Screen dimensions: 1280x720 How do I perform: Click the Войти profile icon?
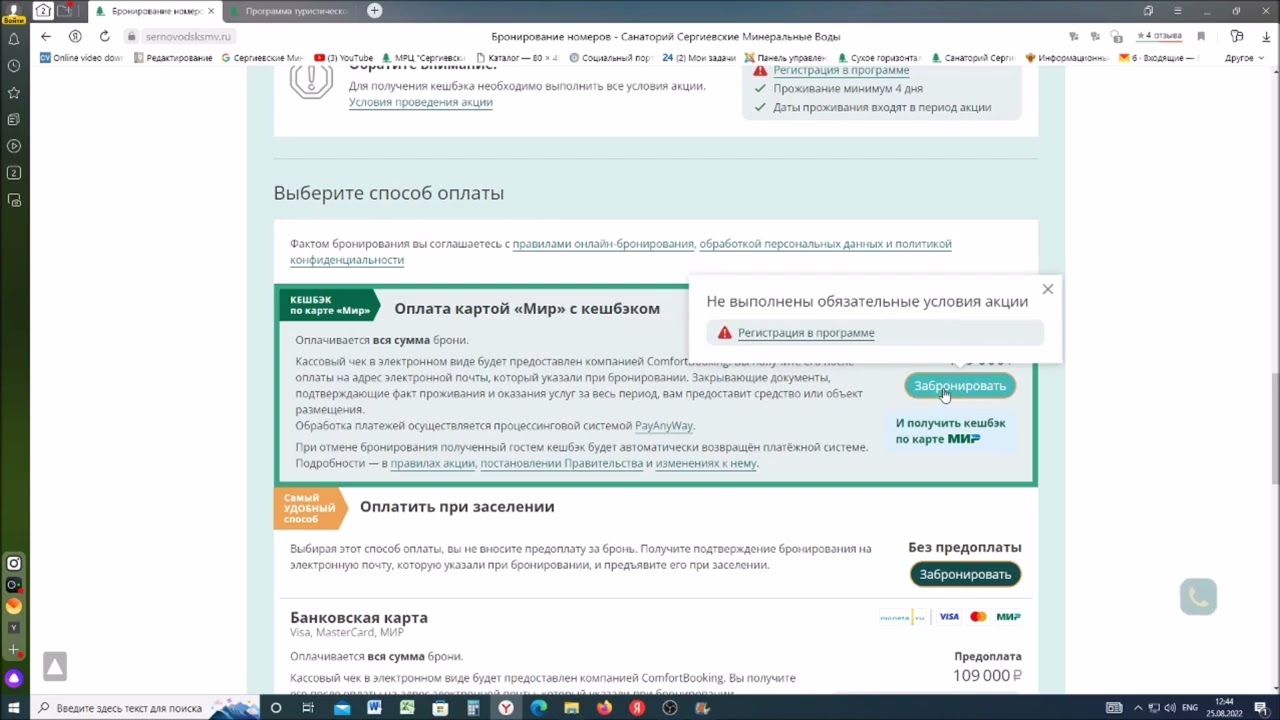point(13,12)
